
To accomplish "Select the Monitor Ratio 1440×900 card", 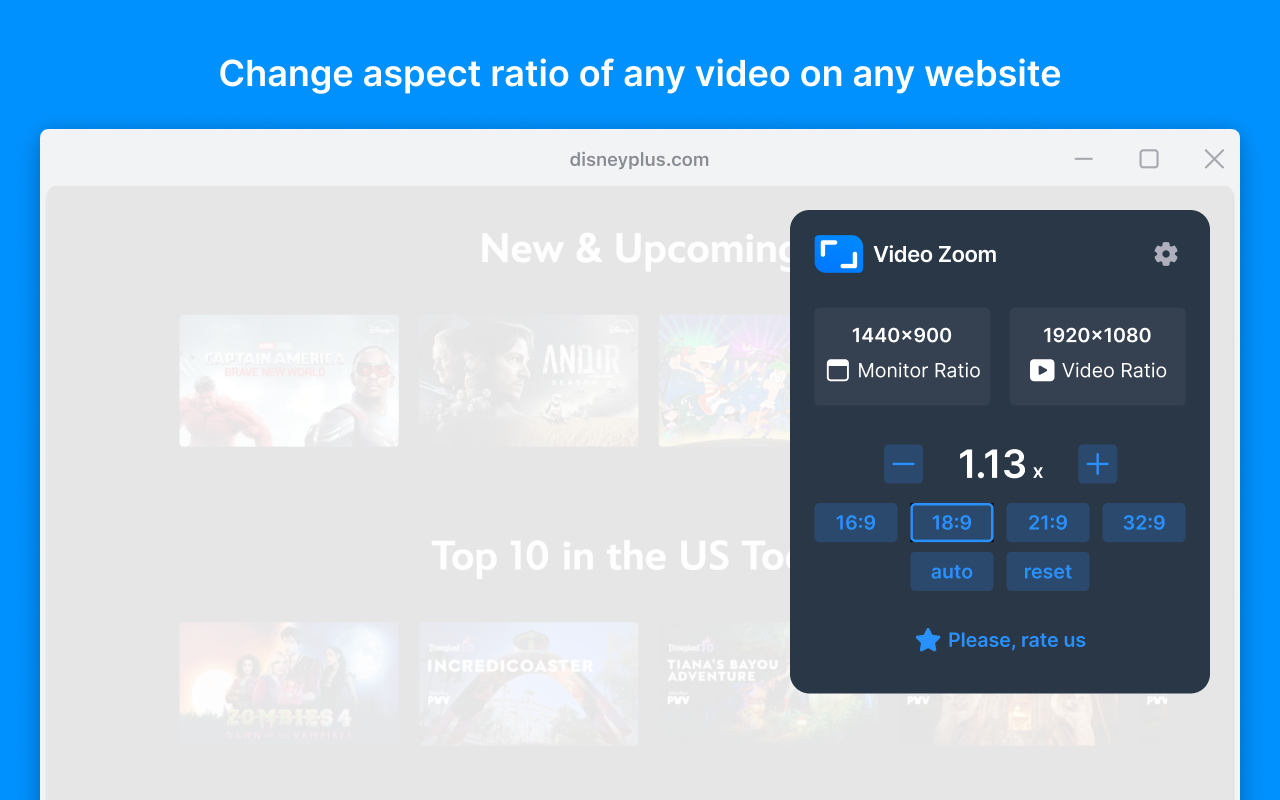I will click(902, 356).
